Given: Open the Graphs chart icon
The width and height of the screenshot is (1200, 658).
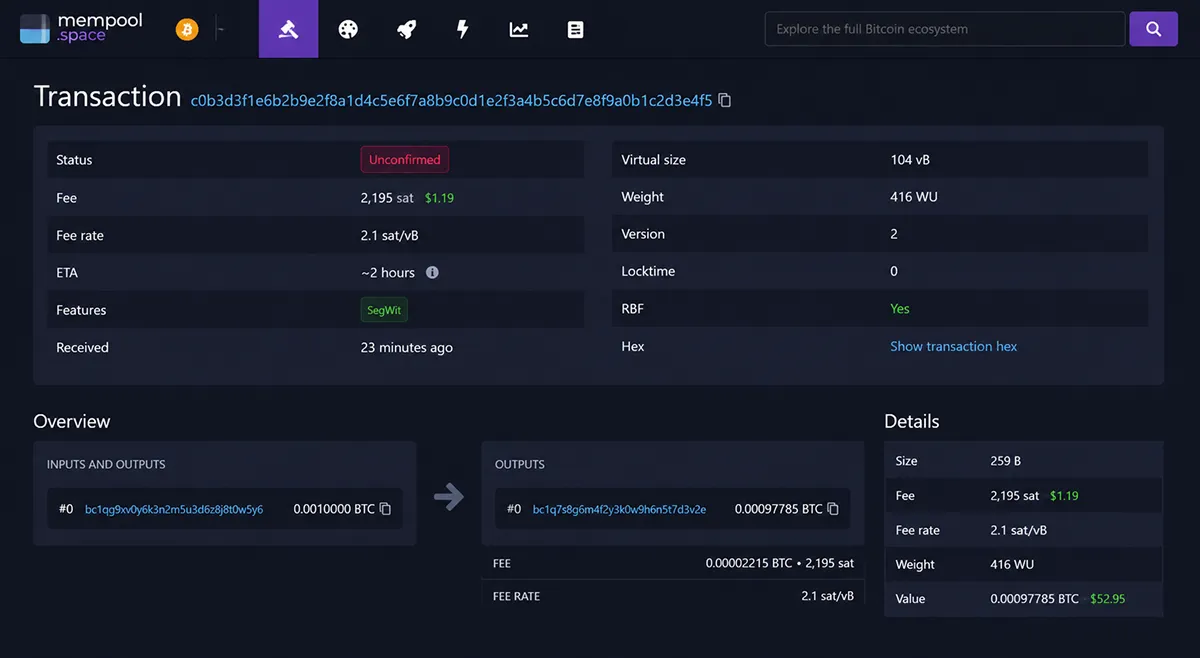Looking at the screenshot, I should point(519,29).
